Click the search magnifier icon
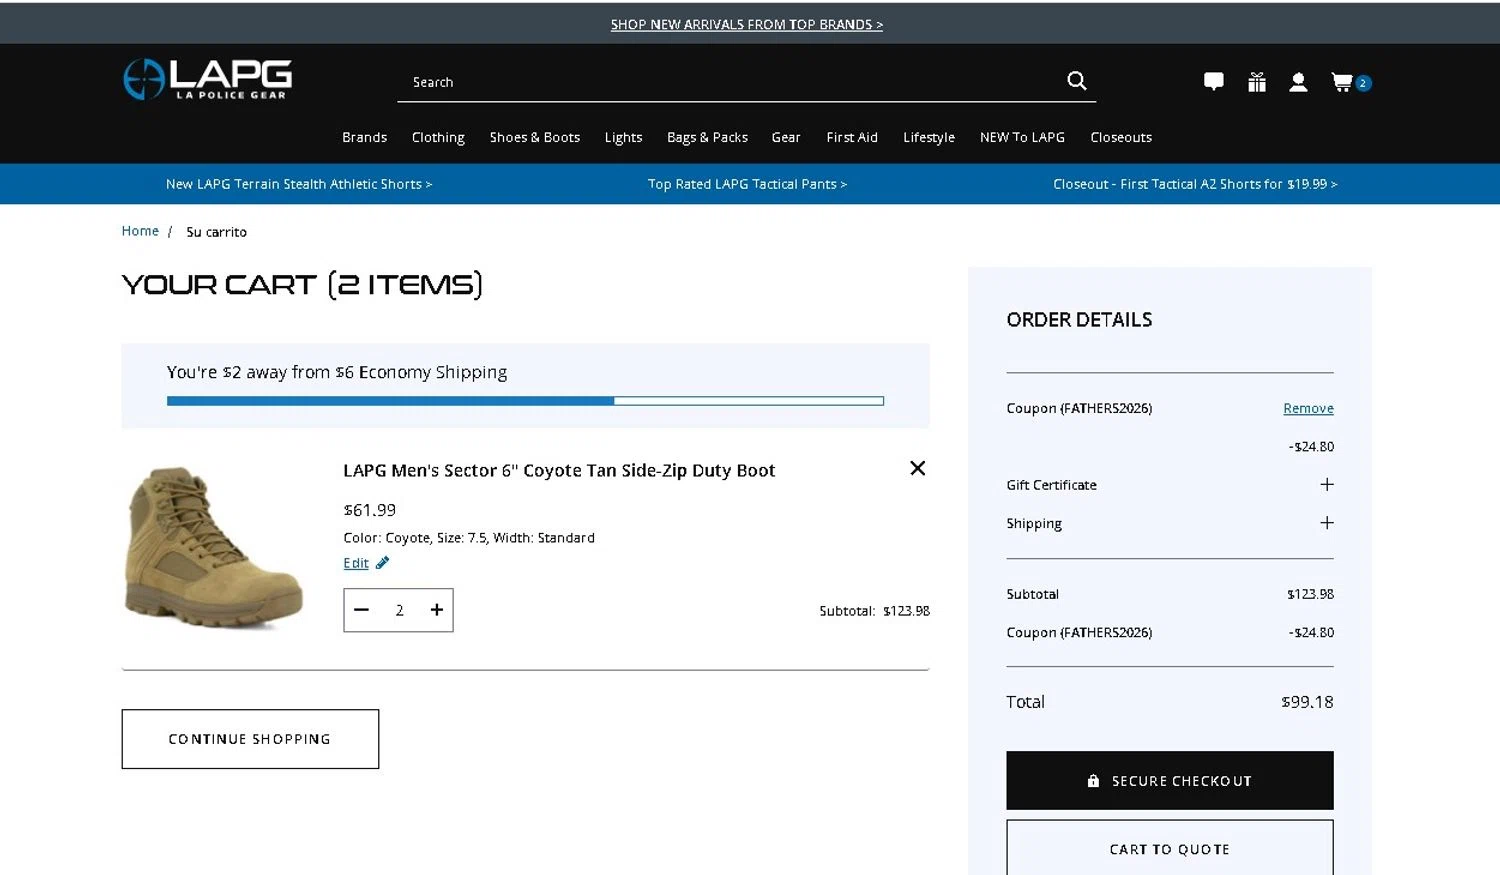The image size is (1500, 875). pyautogui.click(x=1076, y=81)
